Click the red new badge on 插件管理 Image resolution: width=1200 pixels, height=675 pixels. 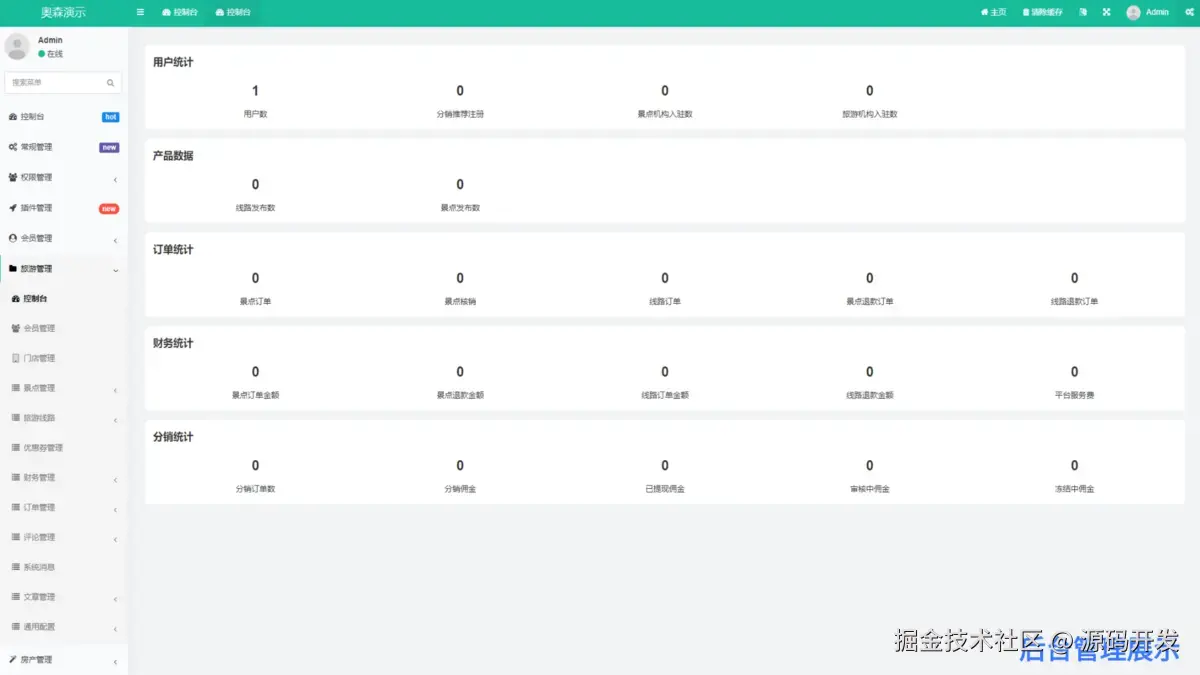109,208
